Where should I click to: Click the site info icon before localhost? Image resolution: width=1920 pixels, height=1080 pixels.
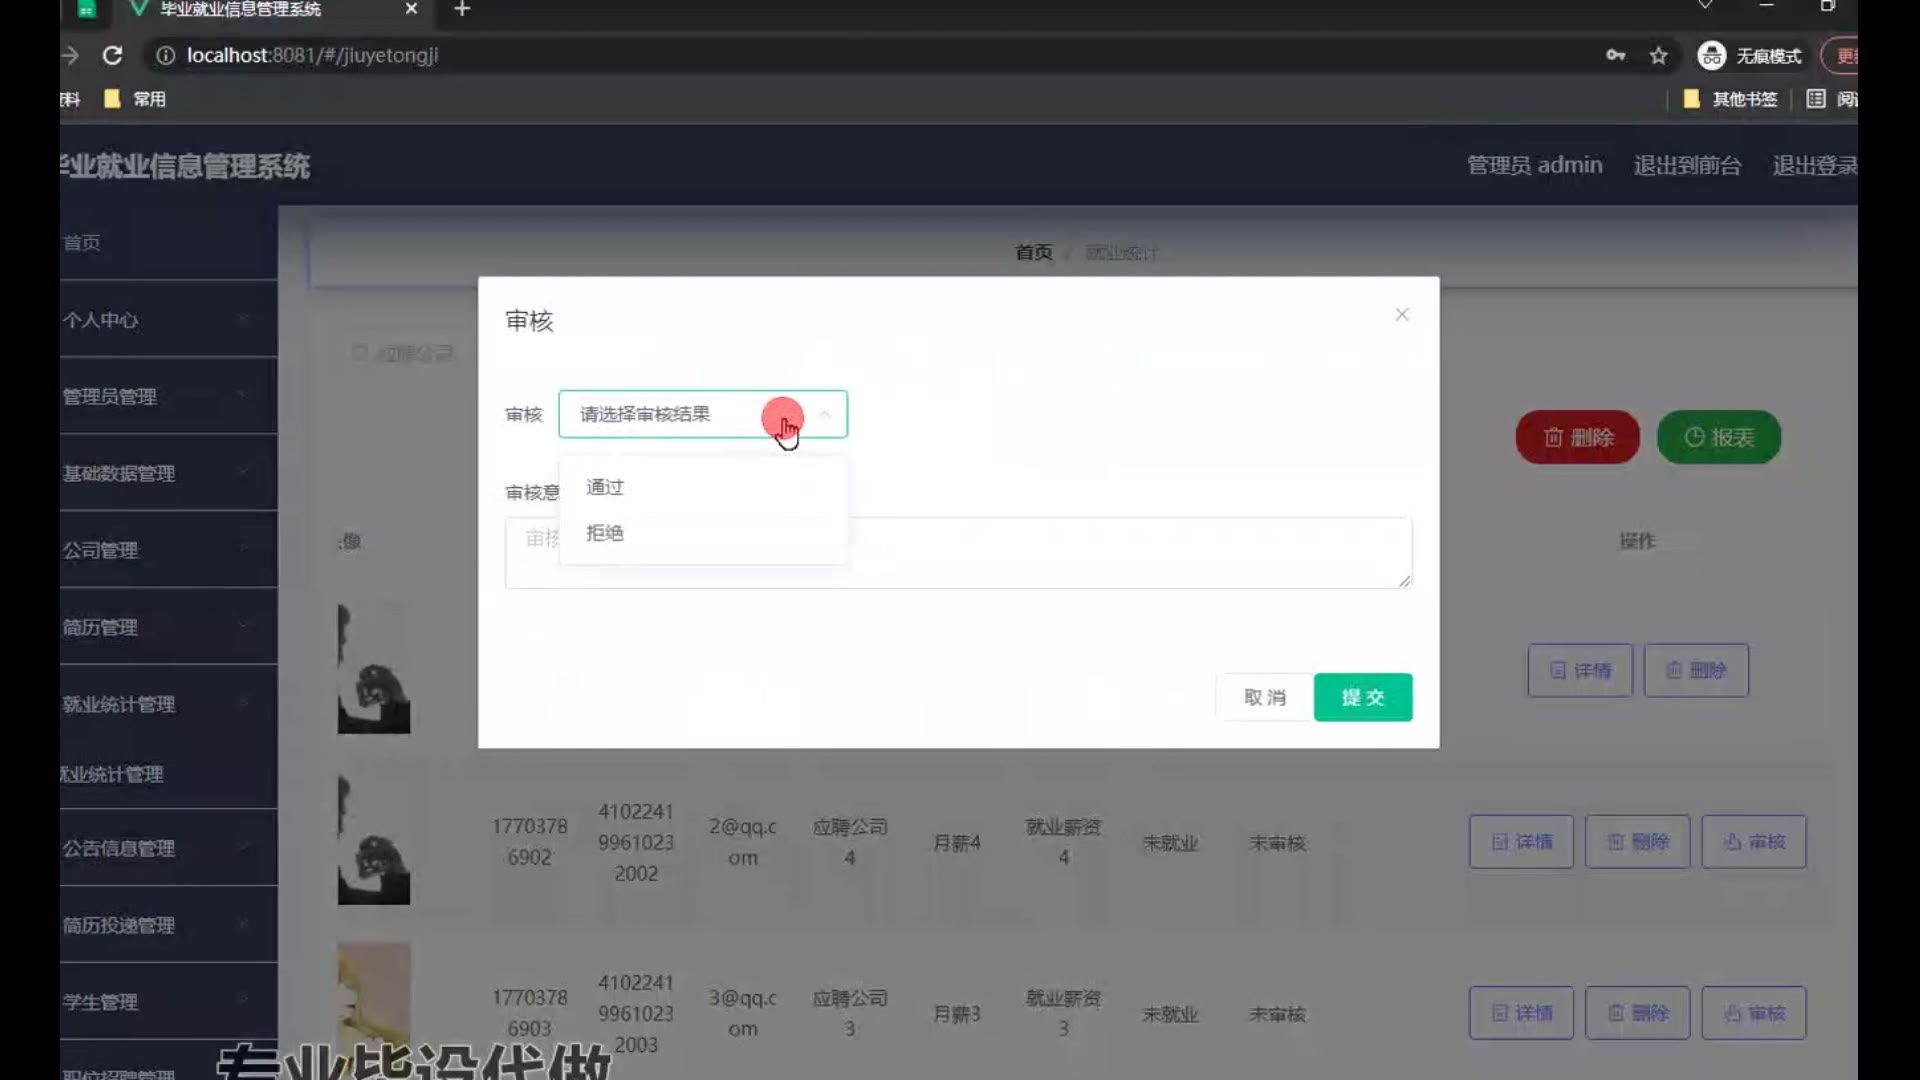coord(166,56)
